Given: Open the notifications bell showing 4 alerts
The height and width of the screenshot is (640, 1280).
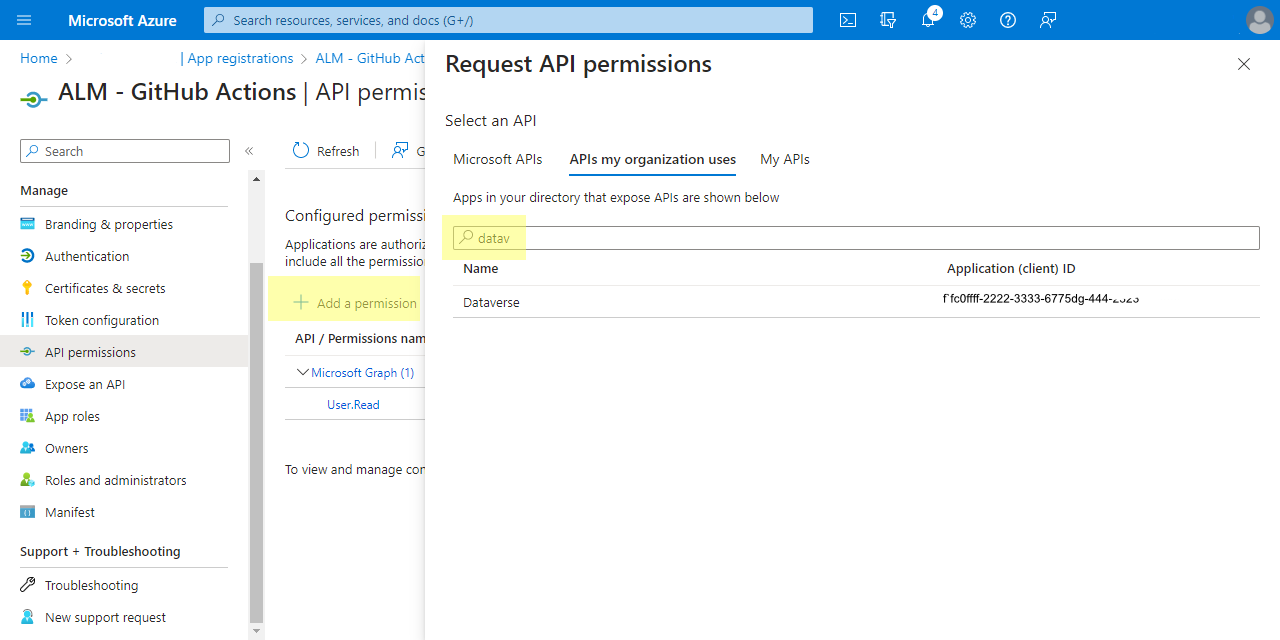Looking at the screenshot, I should [927, 20].
